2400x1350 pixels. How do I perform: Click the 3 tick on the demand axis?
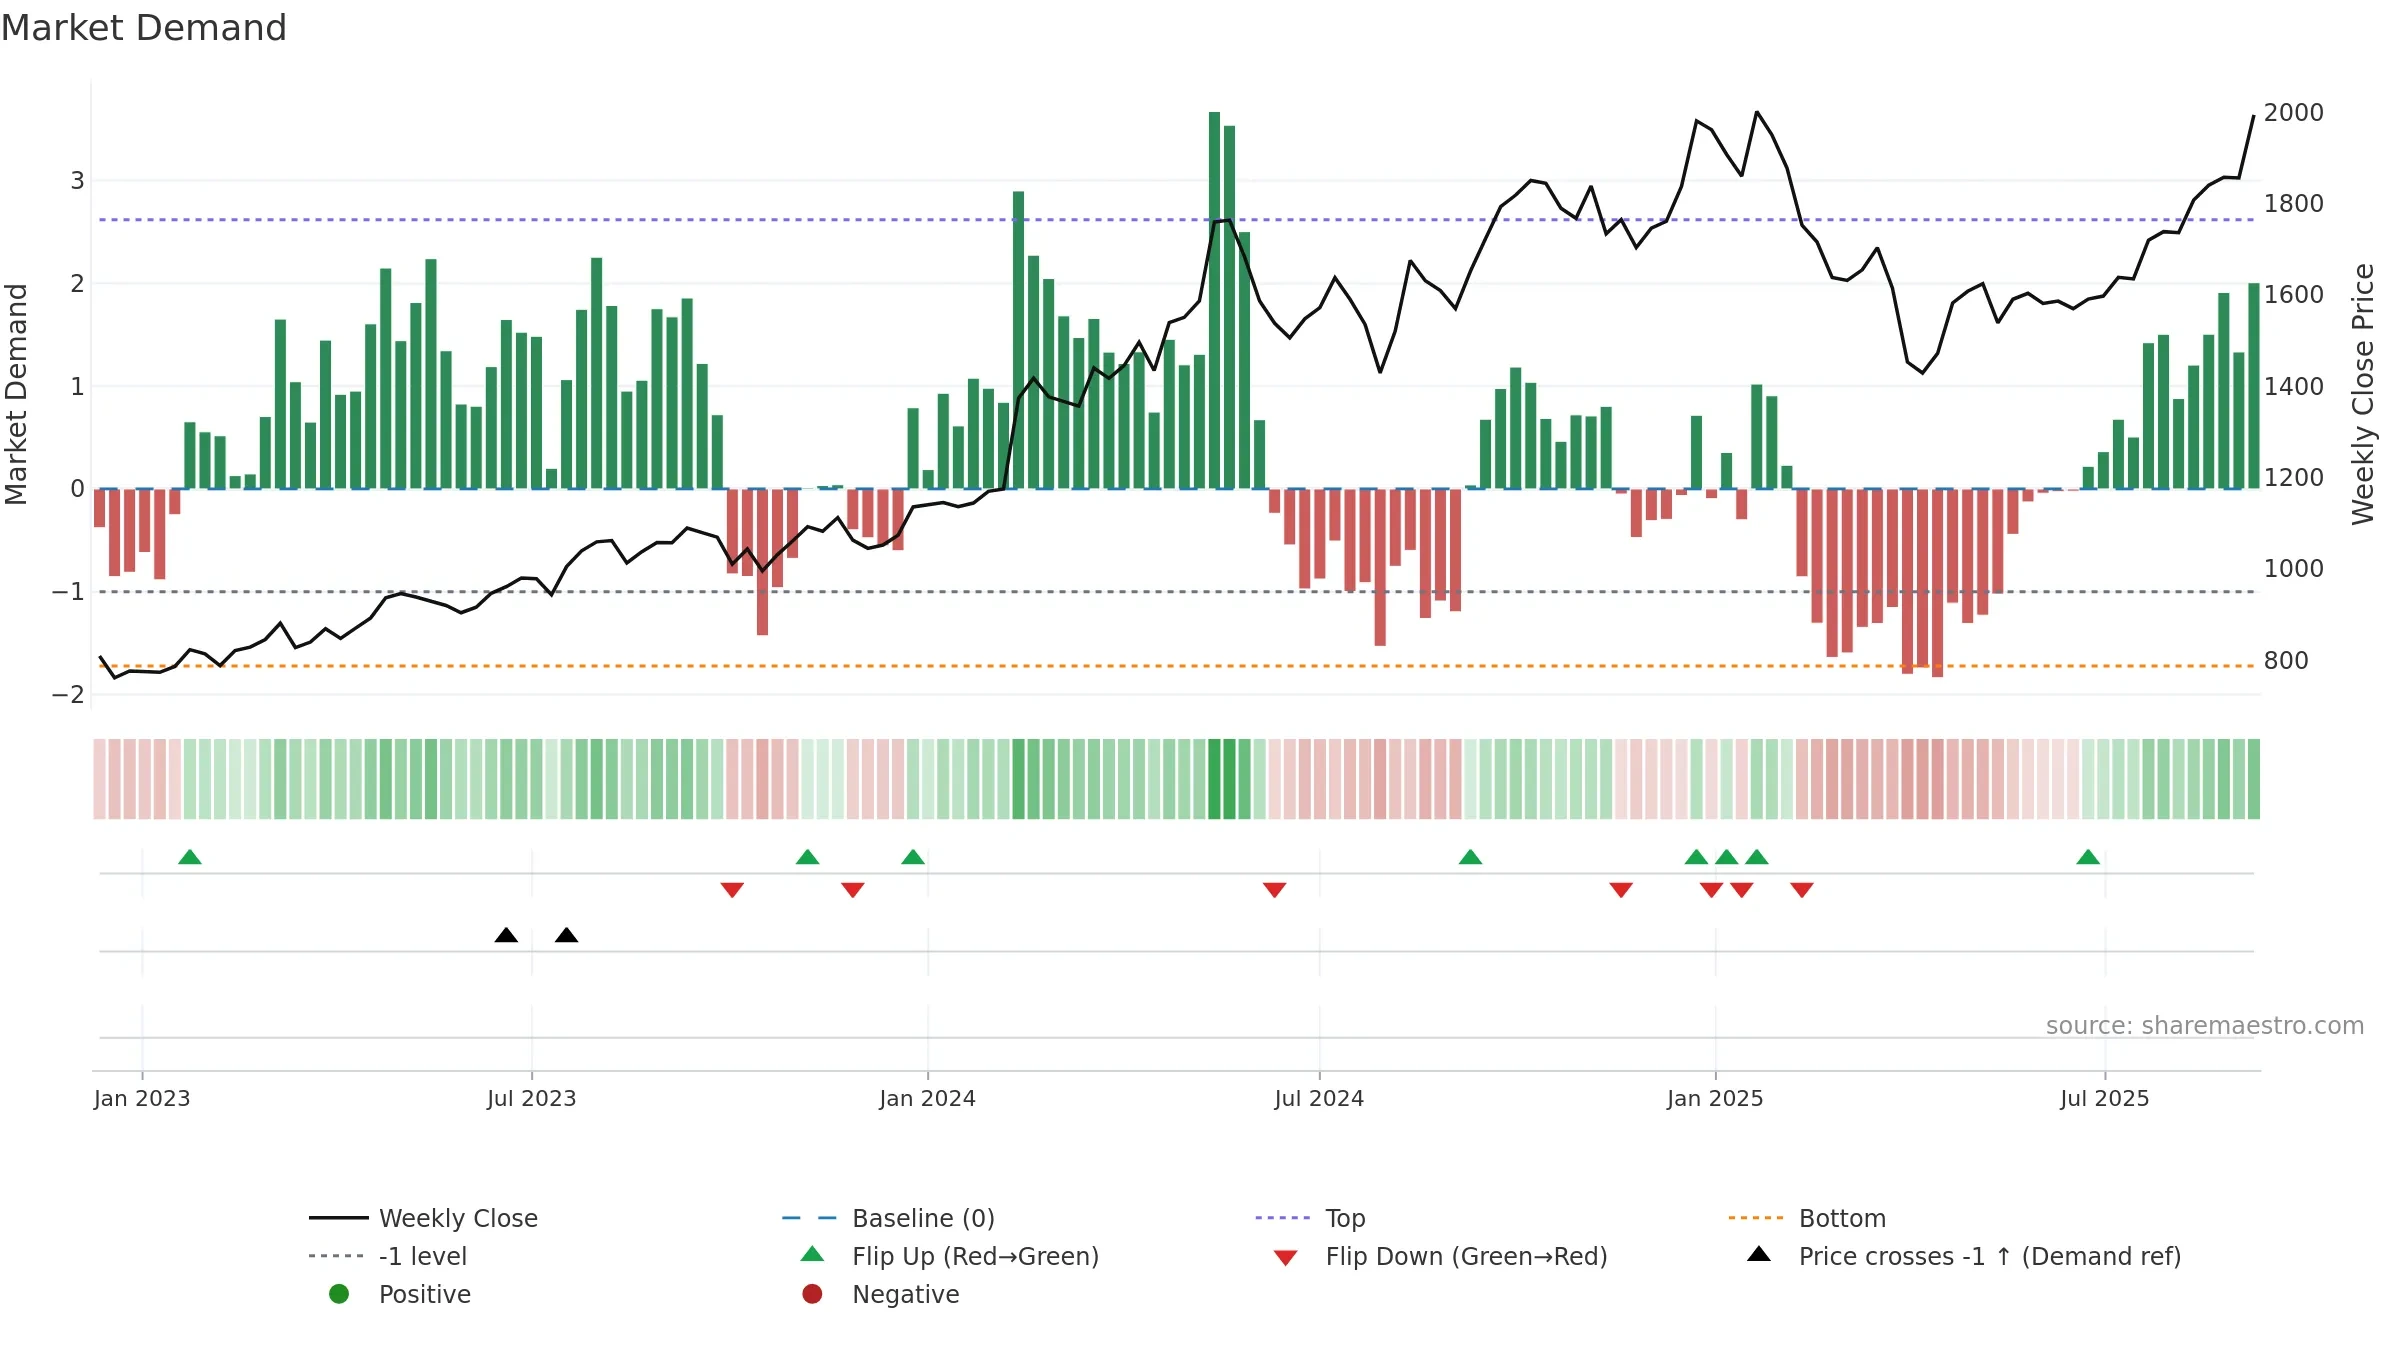pos(77,181)
